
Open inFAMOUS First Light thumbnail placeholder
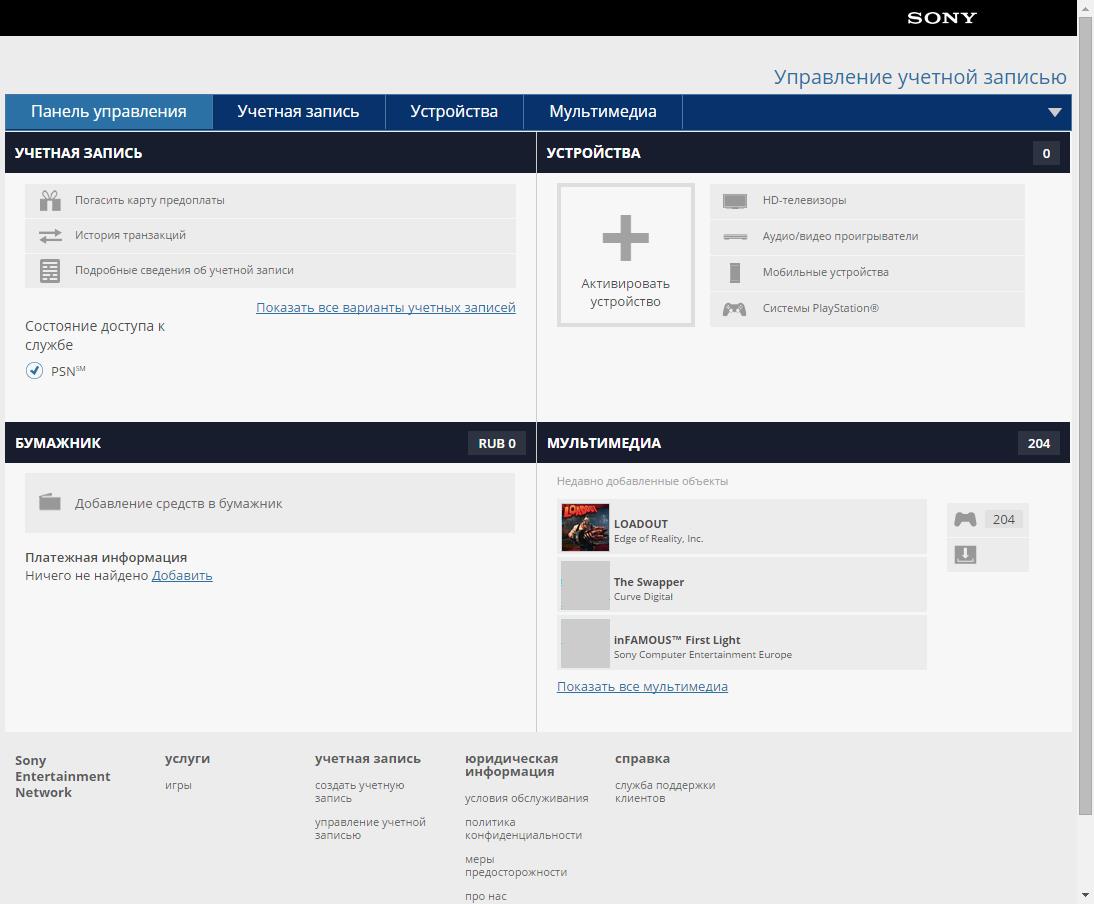click(585, 643)
